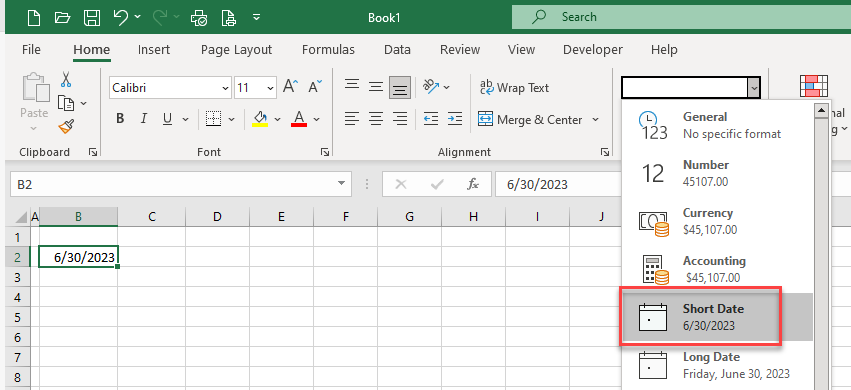This screenshot has width=851, height=390.
Task: Open Borders dropdown arrow
Action: point(232,119)
